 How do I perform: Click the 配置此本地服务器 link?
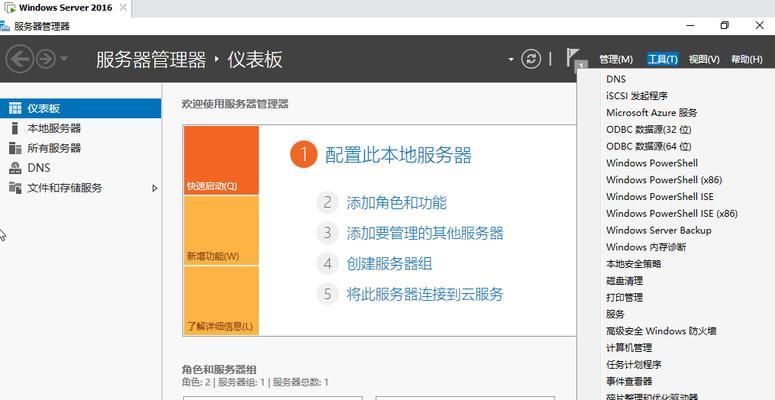point(398,155)
